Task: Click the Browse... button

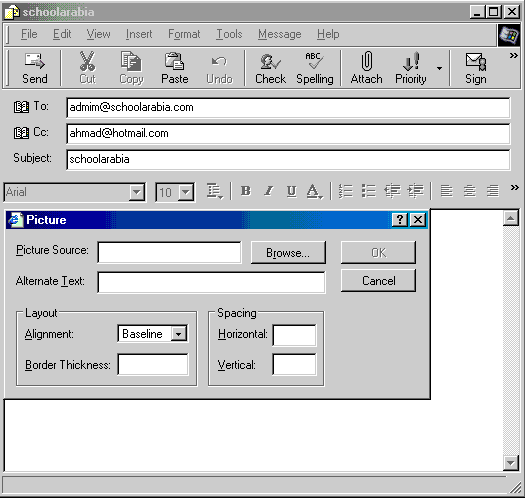Action: point(288,253)
